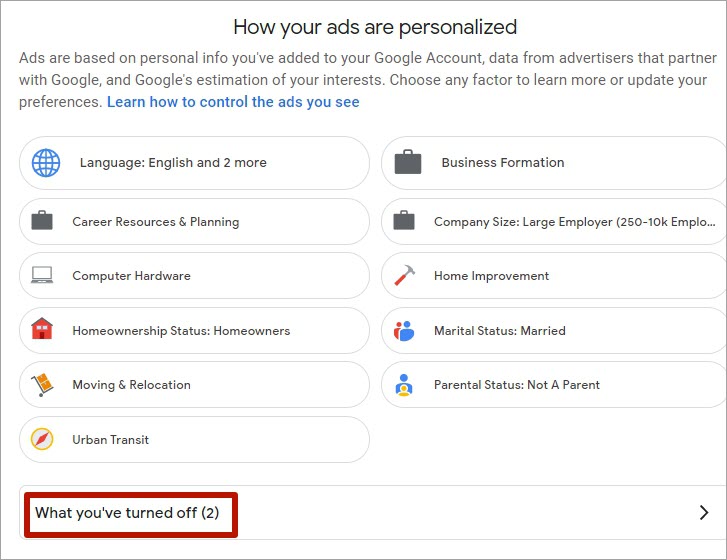
Task: Click the Marital Status people icon
Action: [404, 331]
